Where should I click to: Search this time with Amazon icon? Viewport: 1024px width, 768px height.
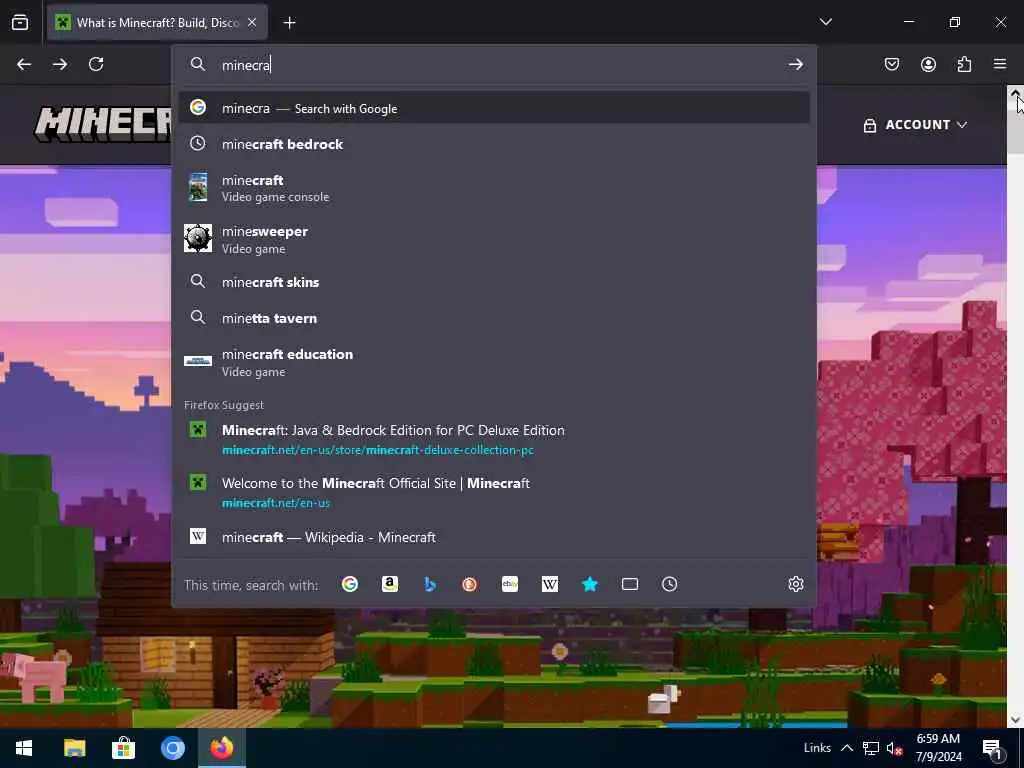pos(390,584)
